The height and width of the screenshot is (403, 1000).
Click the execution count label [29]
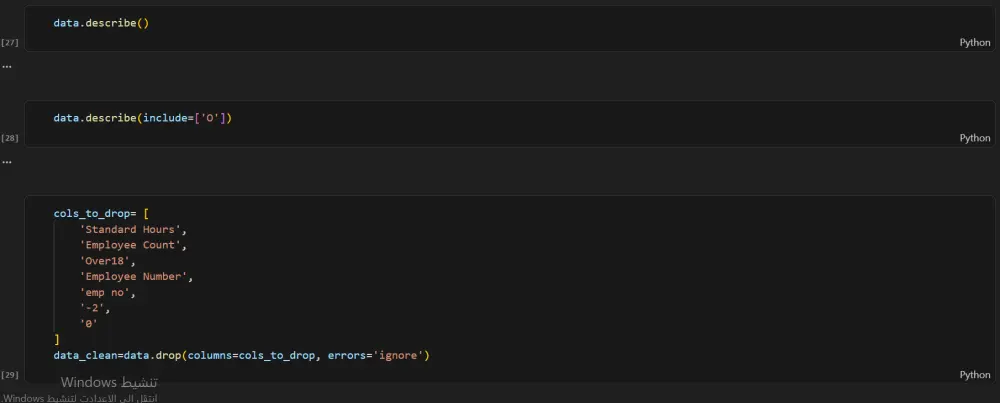[10, 375]
